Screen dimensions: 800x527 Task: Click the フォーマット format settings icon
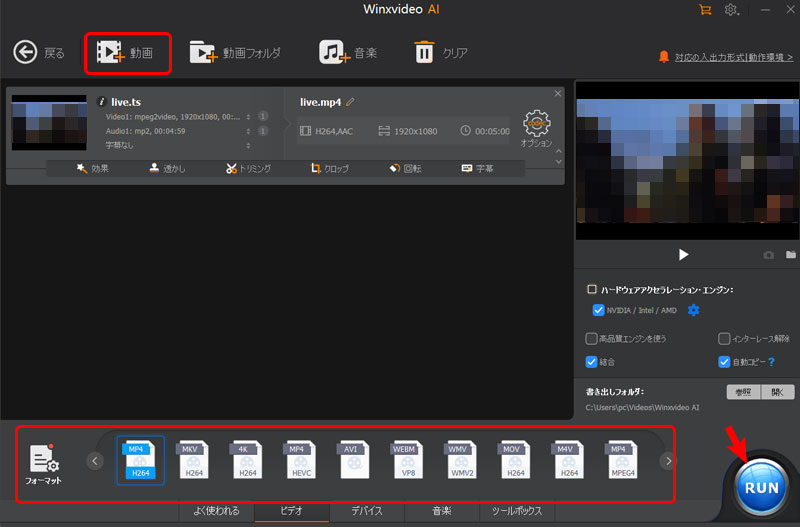click(43, 464)
